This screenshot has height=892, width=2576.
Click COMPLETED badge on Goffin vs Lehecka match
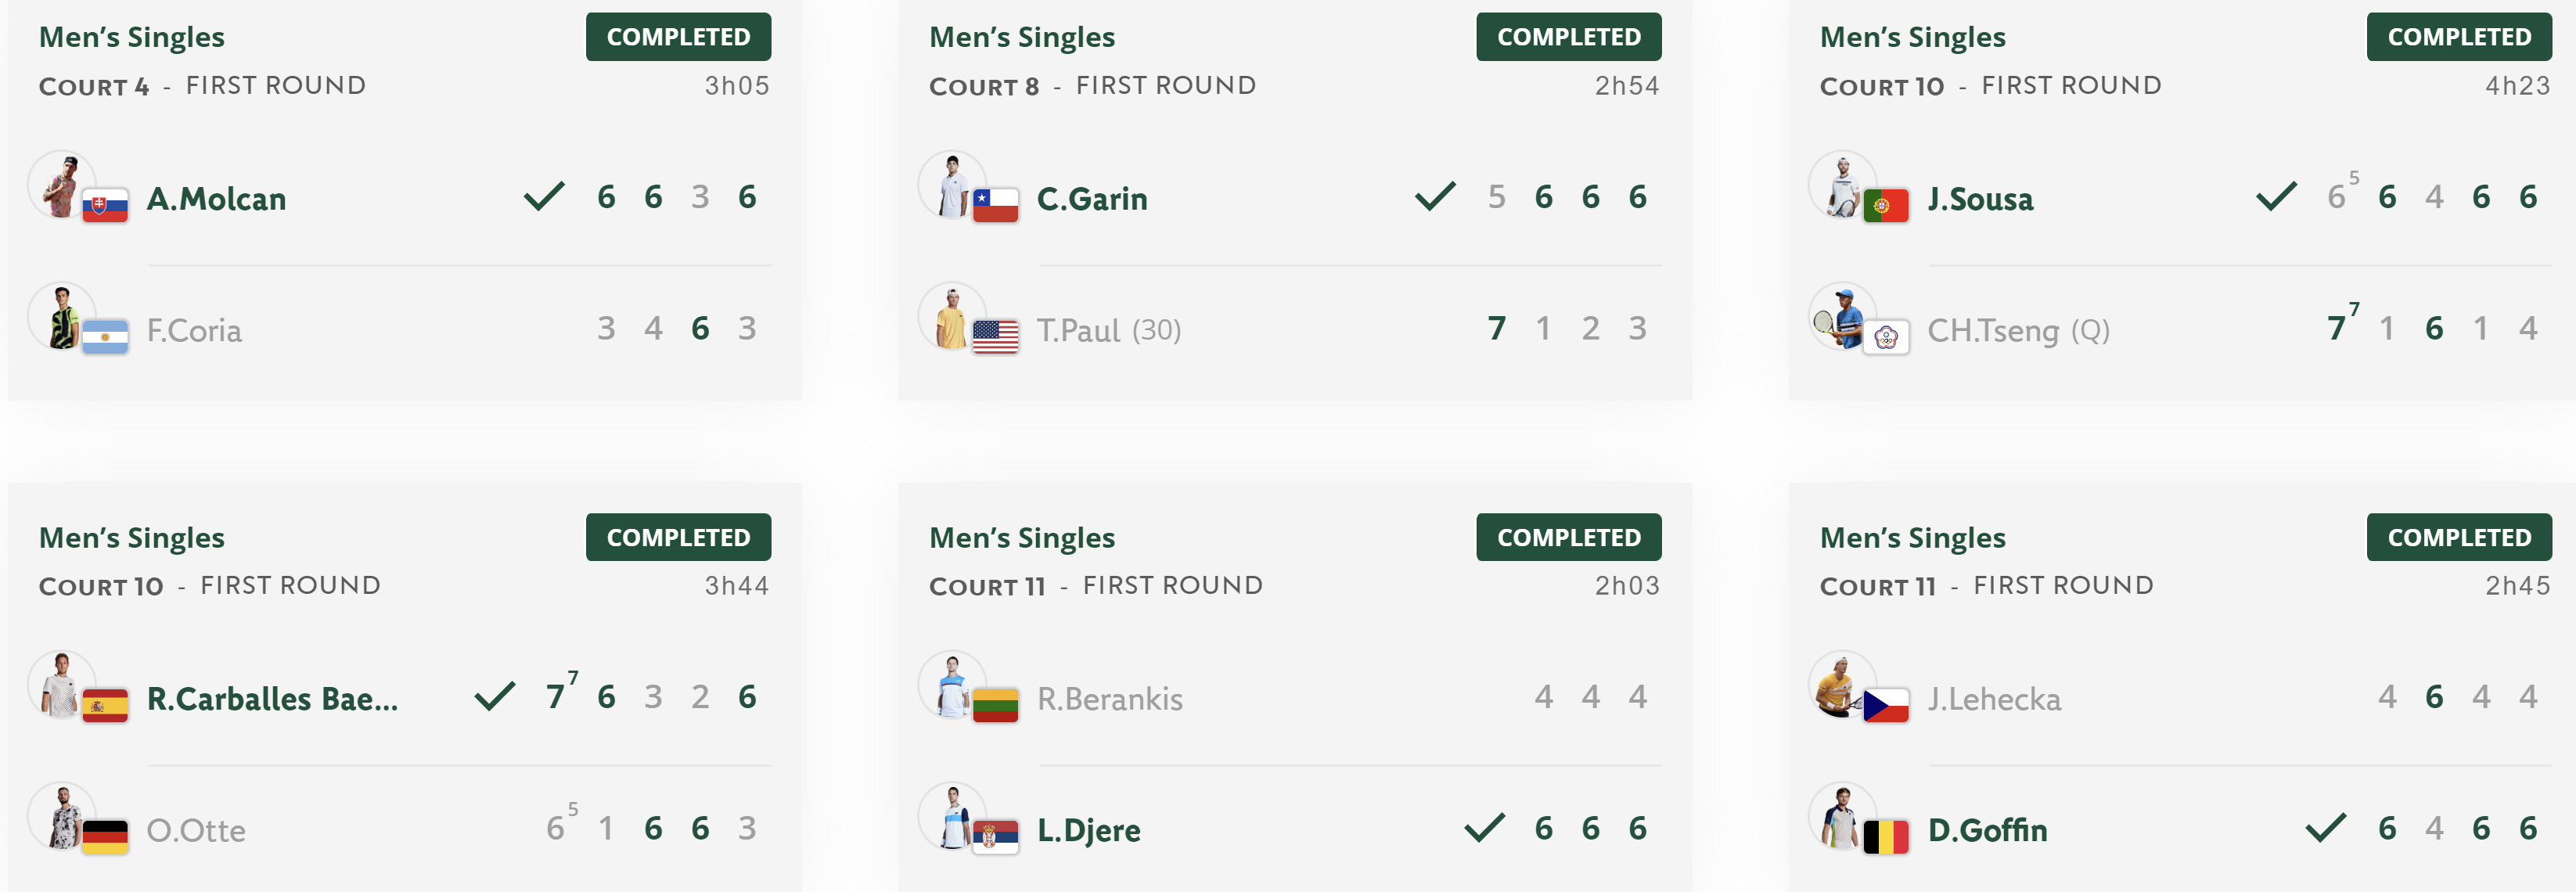(x=2459, y=537)
